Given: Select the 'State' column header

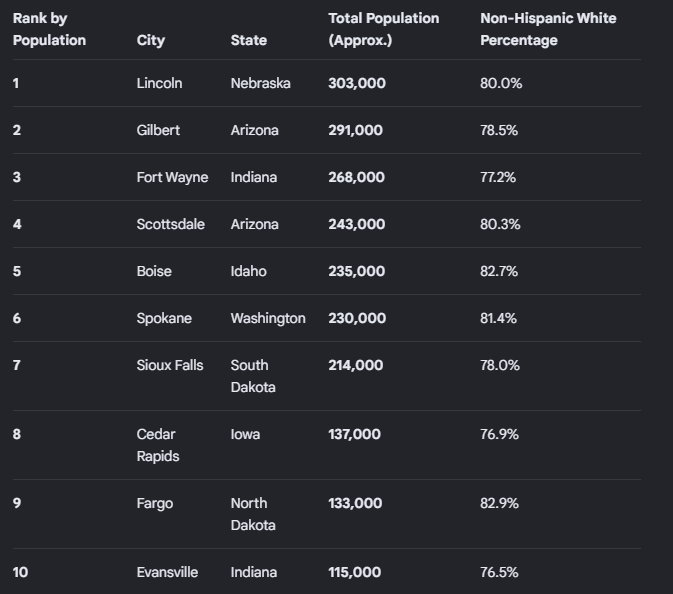Looking at the screenshot, I should click(249, 40).
